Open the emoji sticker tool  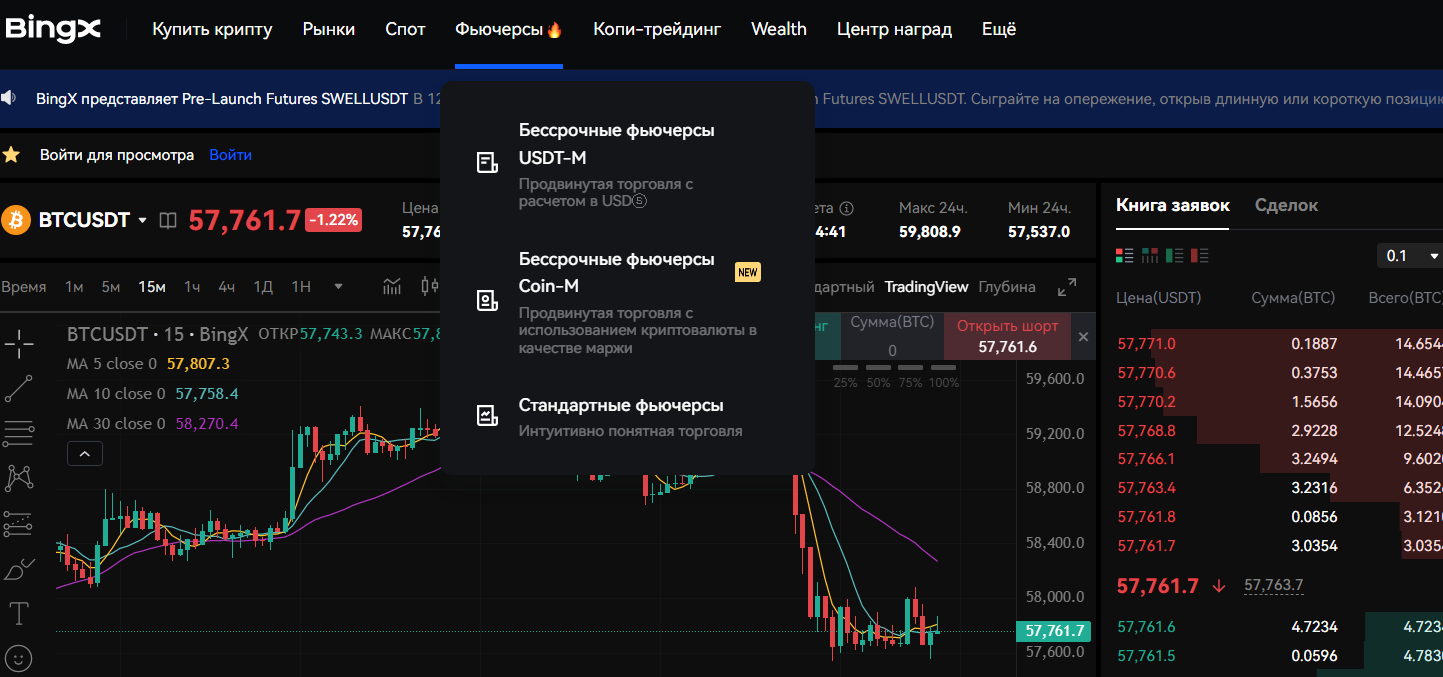19,657
